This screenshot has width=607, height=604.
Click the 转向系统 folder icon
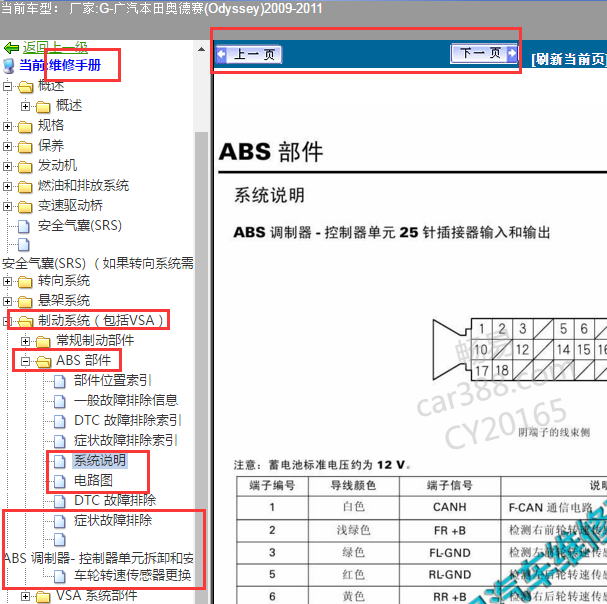tap(25, 282)
